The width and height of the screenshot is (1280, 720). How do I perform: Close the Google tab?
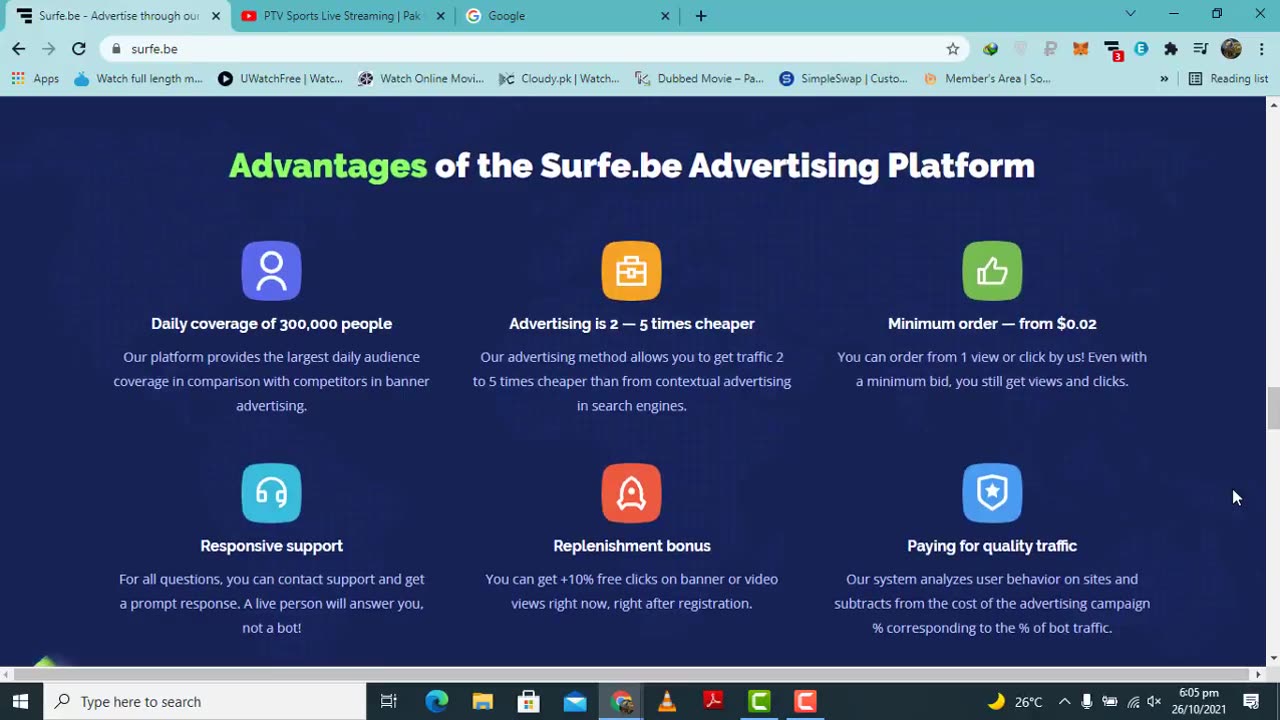(x=665, y=15)
